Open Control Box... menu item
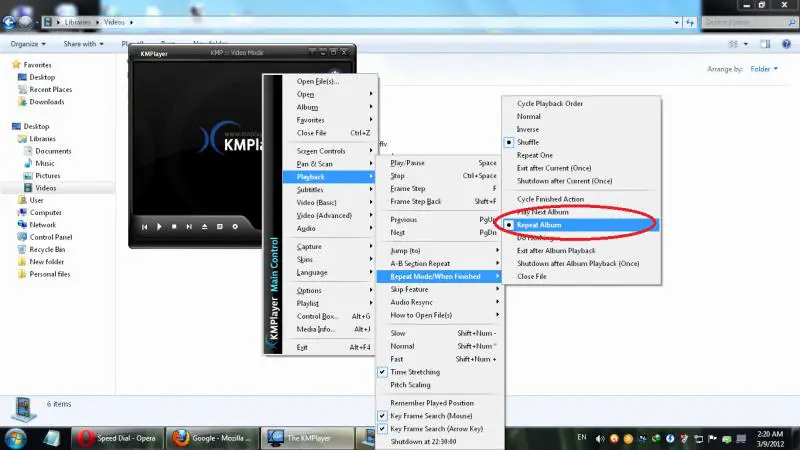Screen dimensions: 800x450 click(x=330, y=316)
